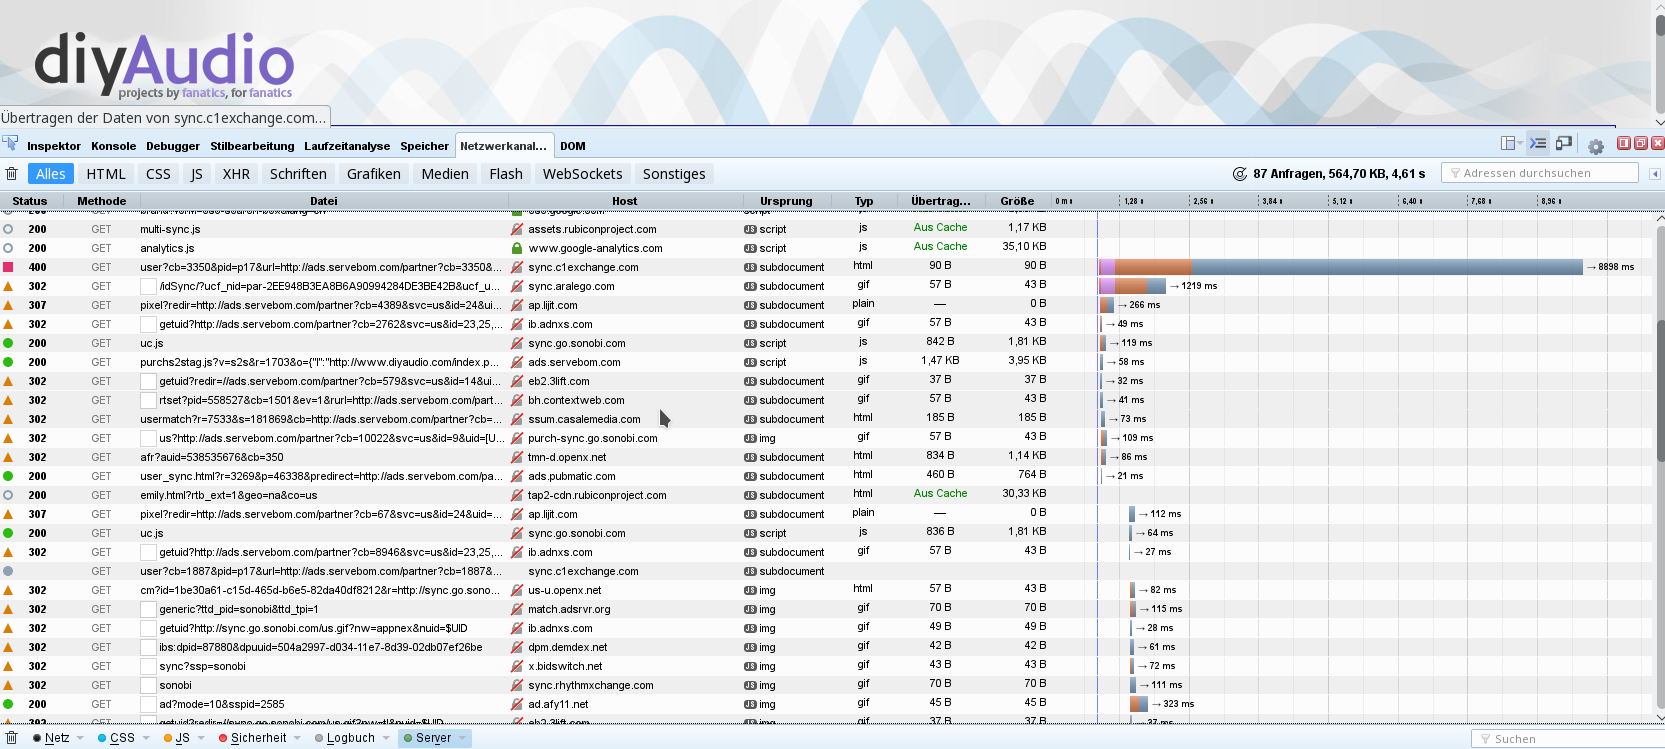Click thumbnail of generic?ttd_pid request

coord(148,609)
